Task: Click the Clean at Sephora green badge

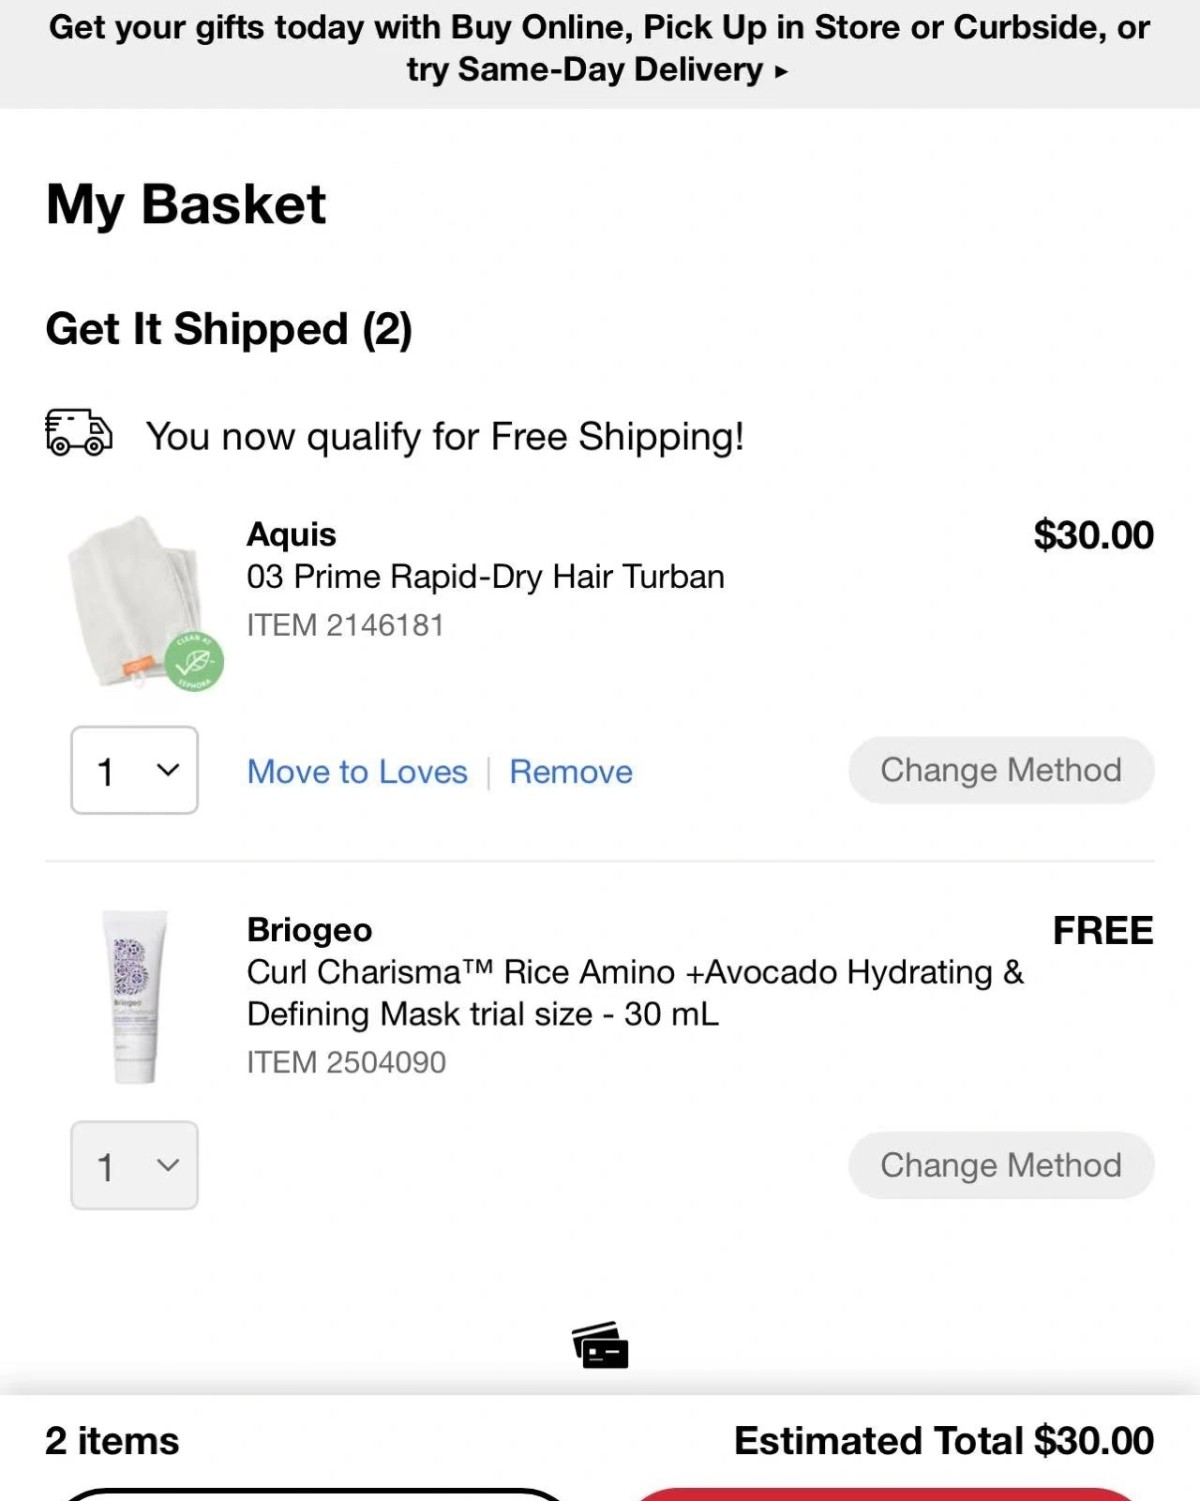Action: [x=194, y=661]
